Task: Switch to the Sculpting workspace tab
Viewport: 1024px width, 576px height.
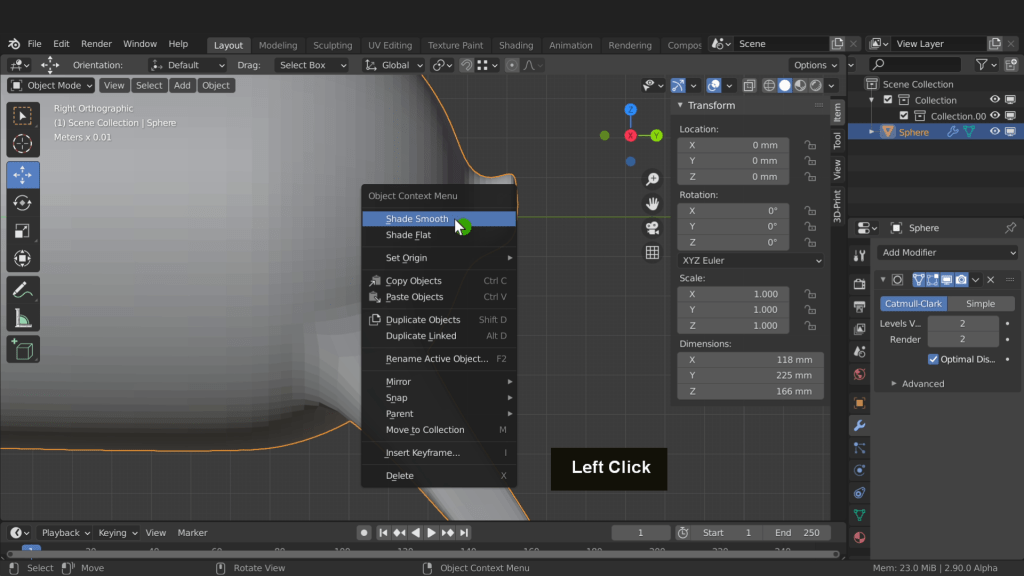Action: [332, 45]
